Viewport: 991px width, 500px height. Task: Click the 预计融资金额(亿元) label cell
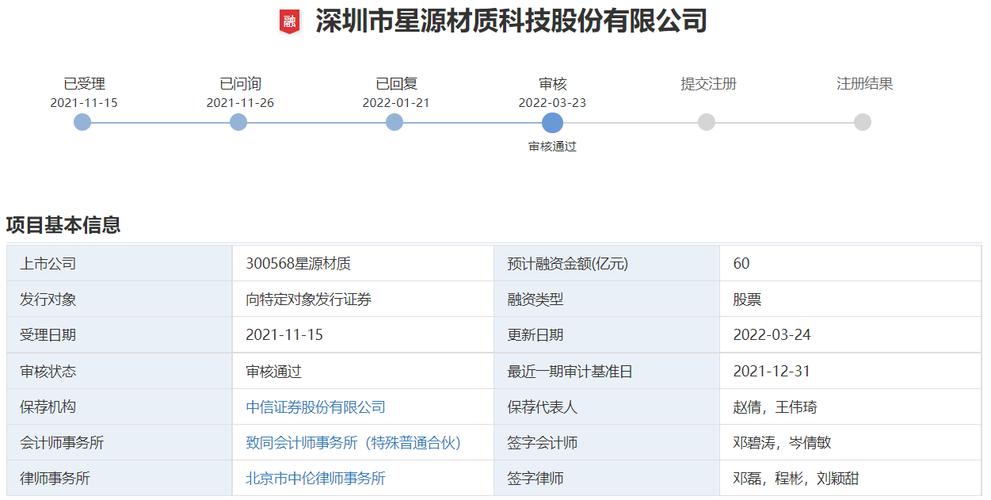(x=607, y=264)
